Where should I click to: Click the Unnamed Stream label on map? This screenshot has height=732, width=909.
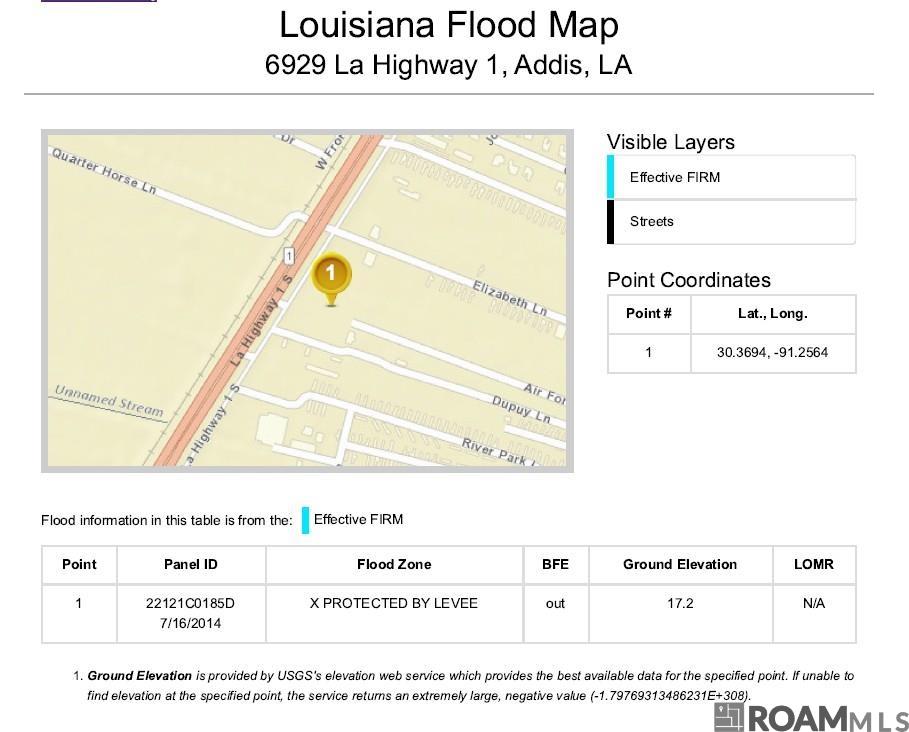[109, 401]
